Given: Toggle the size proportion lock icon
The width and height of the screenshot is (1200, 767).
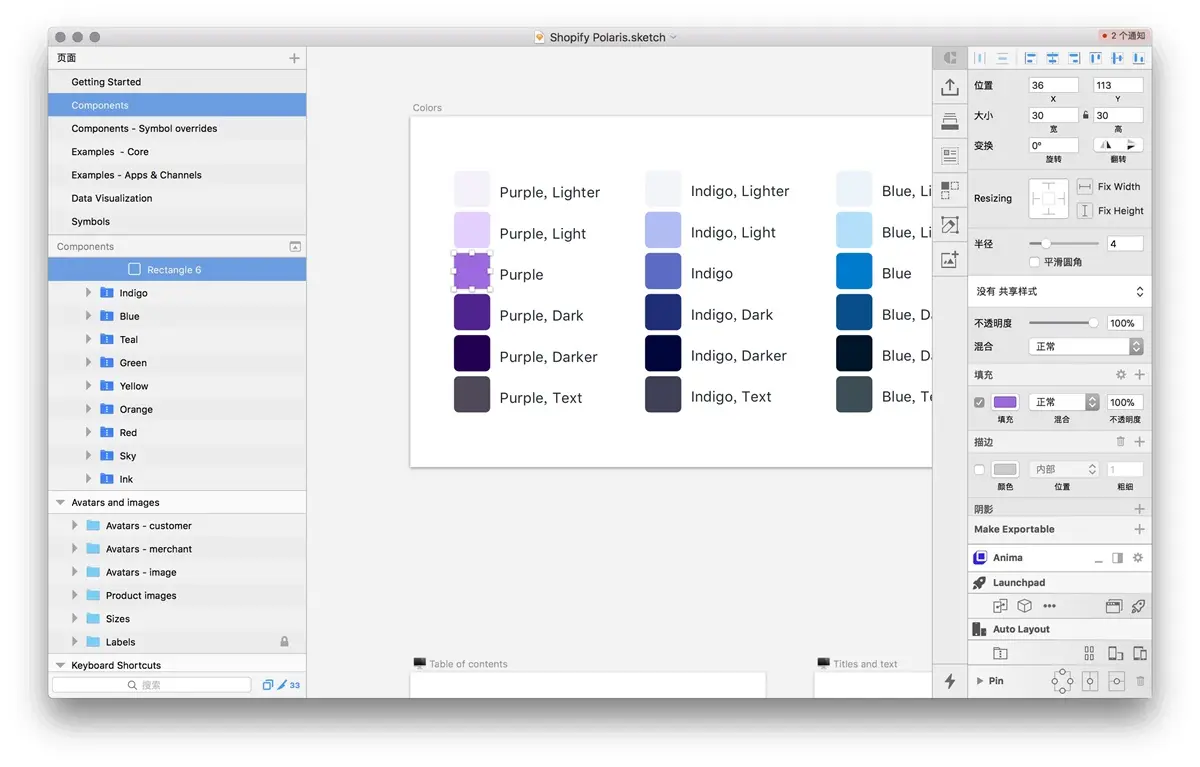Looking at the screenshot, I should tap(1085, 116).
